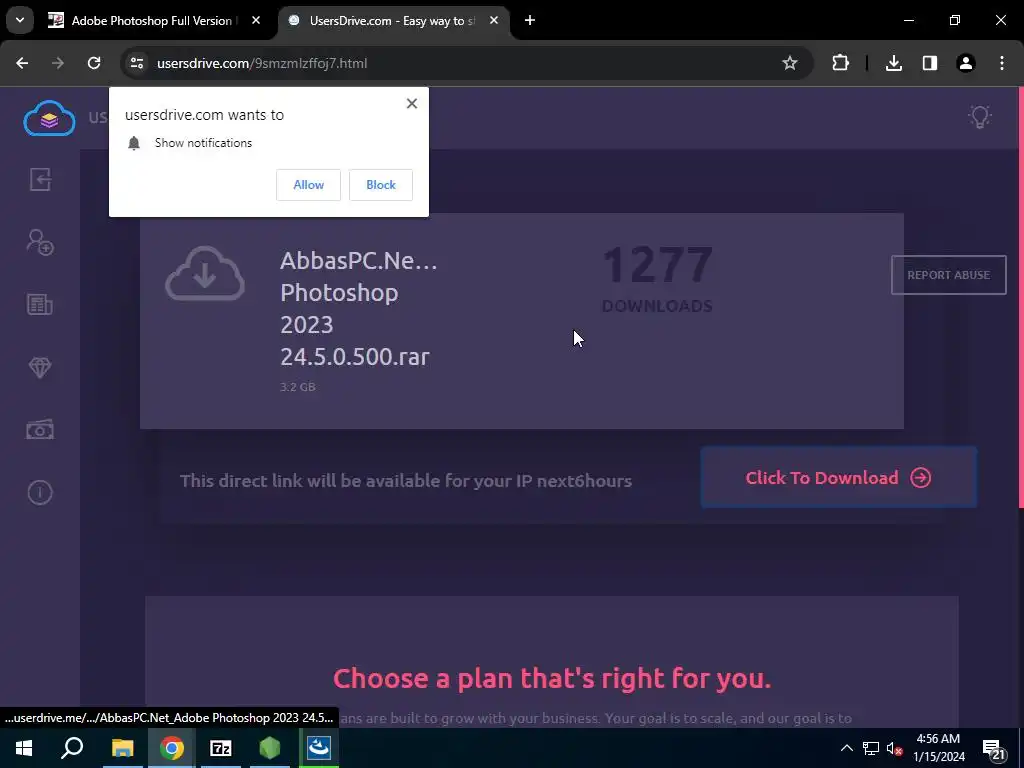Image resolution: width=1024 pixels, height=768 pixels.
Task: Open File Explorer from the taskbar
Action: 123,748
